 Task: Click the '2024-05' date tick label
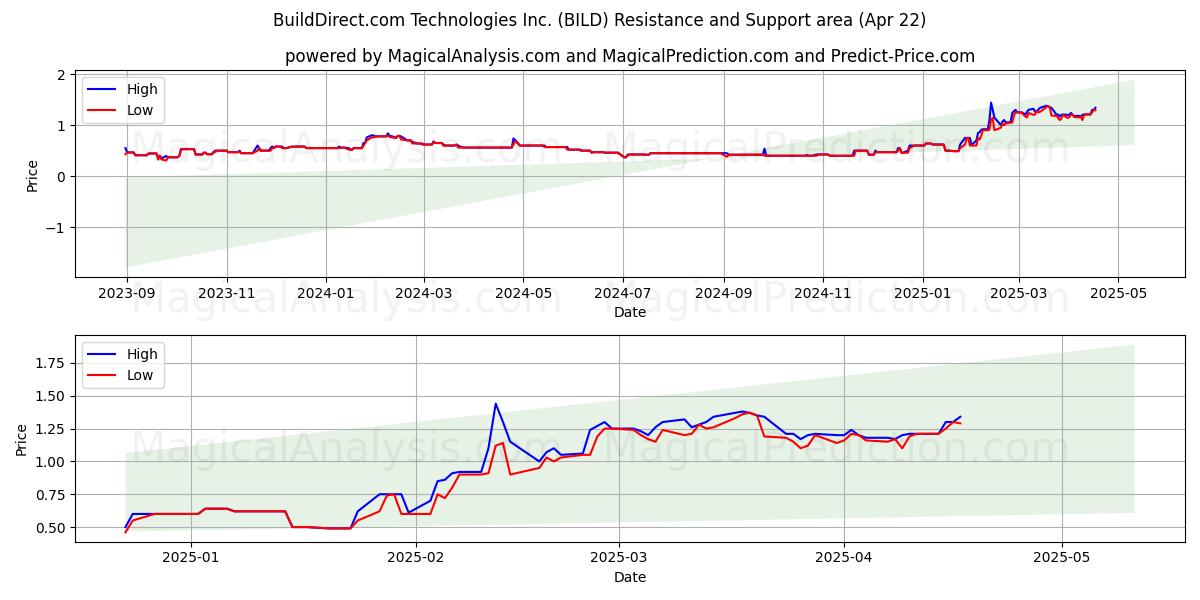(x=523, y=294)
